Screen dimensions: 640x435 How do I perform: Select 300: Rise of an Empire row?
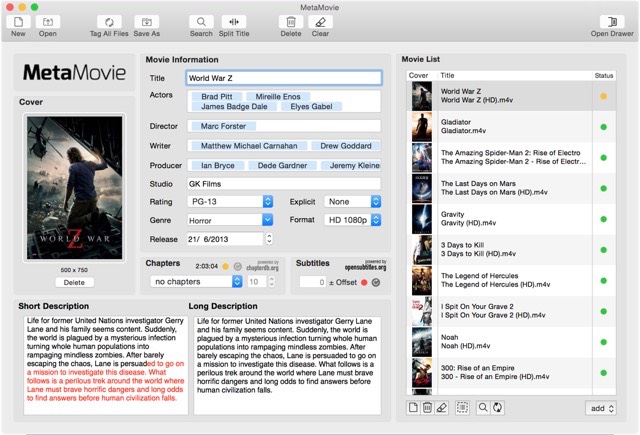[x=511, y=373]
